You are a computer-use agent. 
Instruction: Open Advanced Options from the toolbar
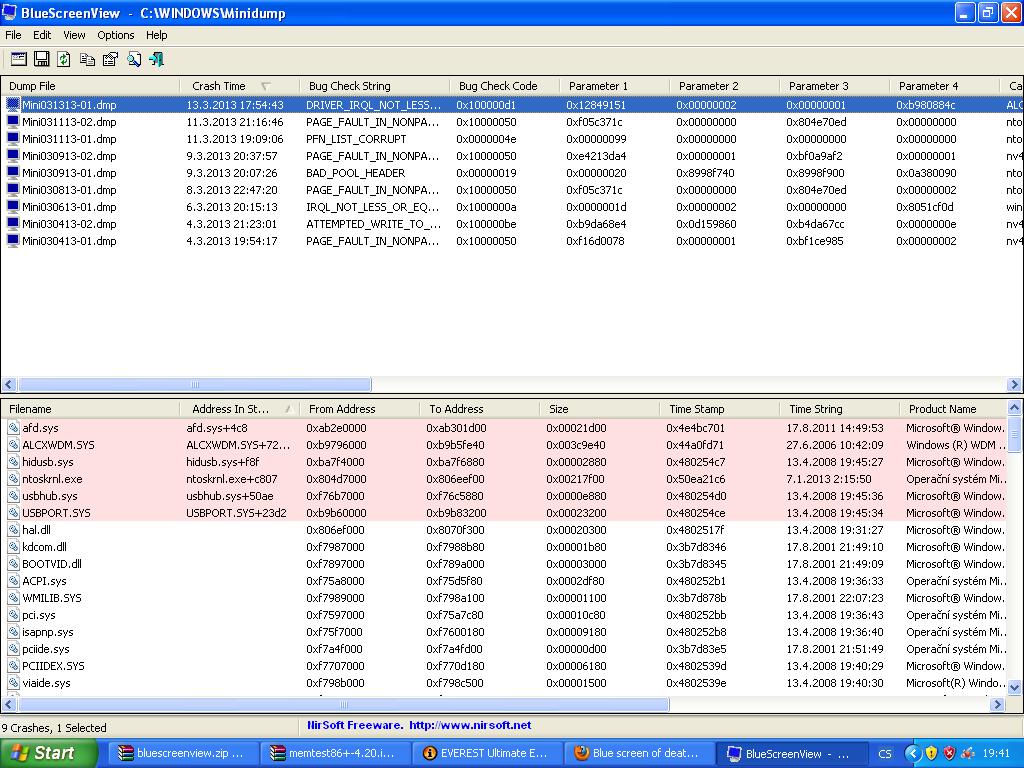pyautogui.click(x=16, y=59)
